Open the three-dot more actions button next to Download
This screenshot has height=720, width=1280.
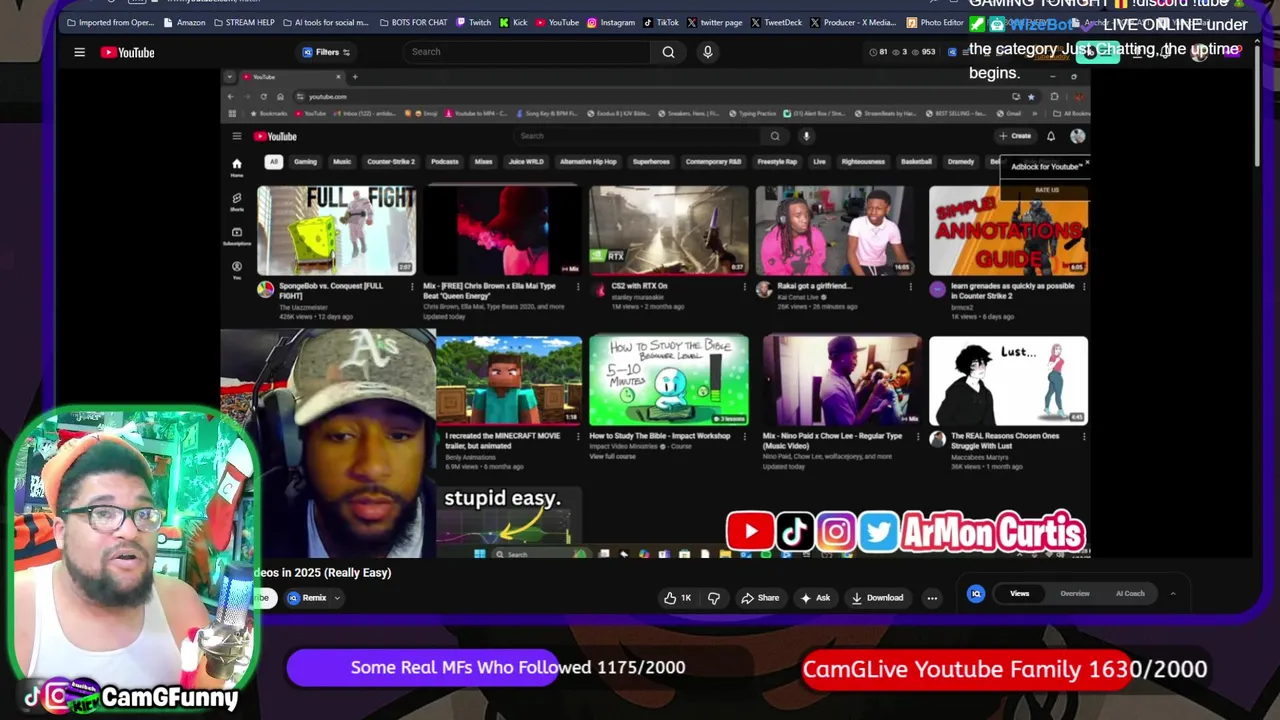932,598
